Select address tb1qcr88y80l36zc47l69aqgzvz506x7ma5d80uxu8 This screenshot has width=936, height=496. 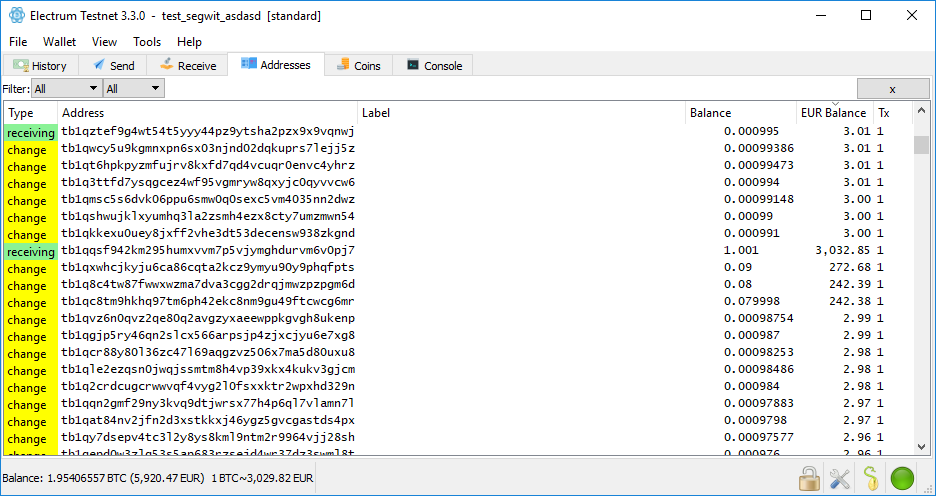208,353
